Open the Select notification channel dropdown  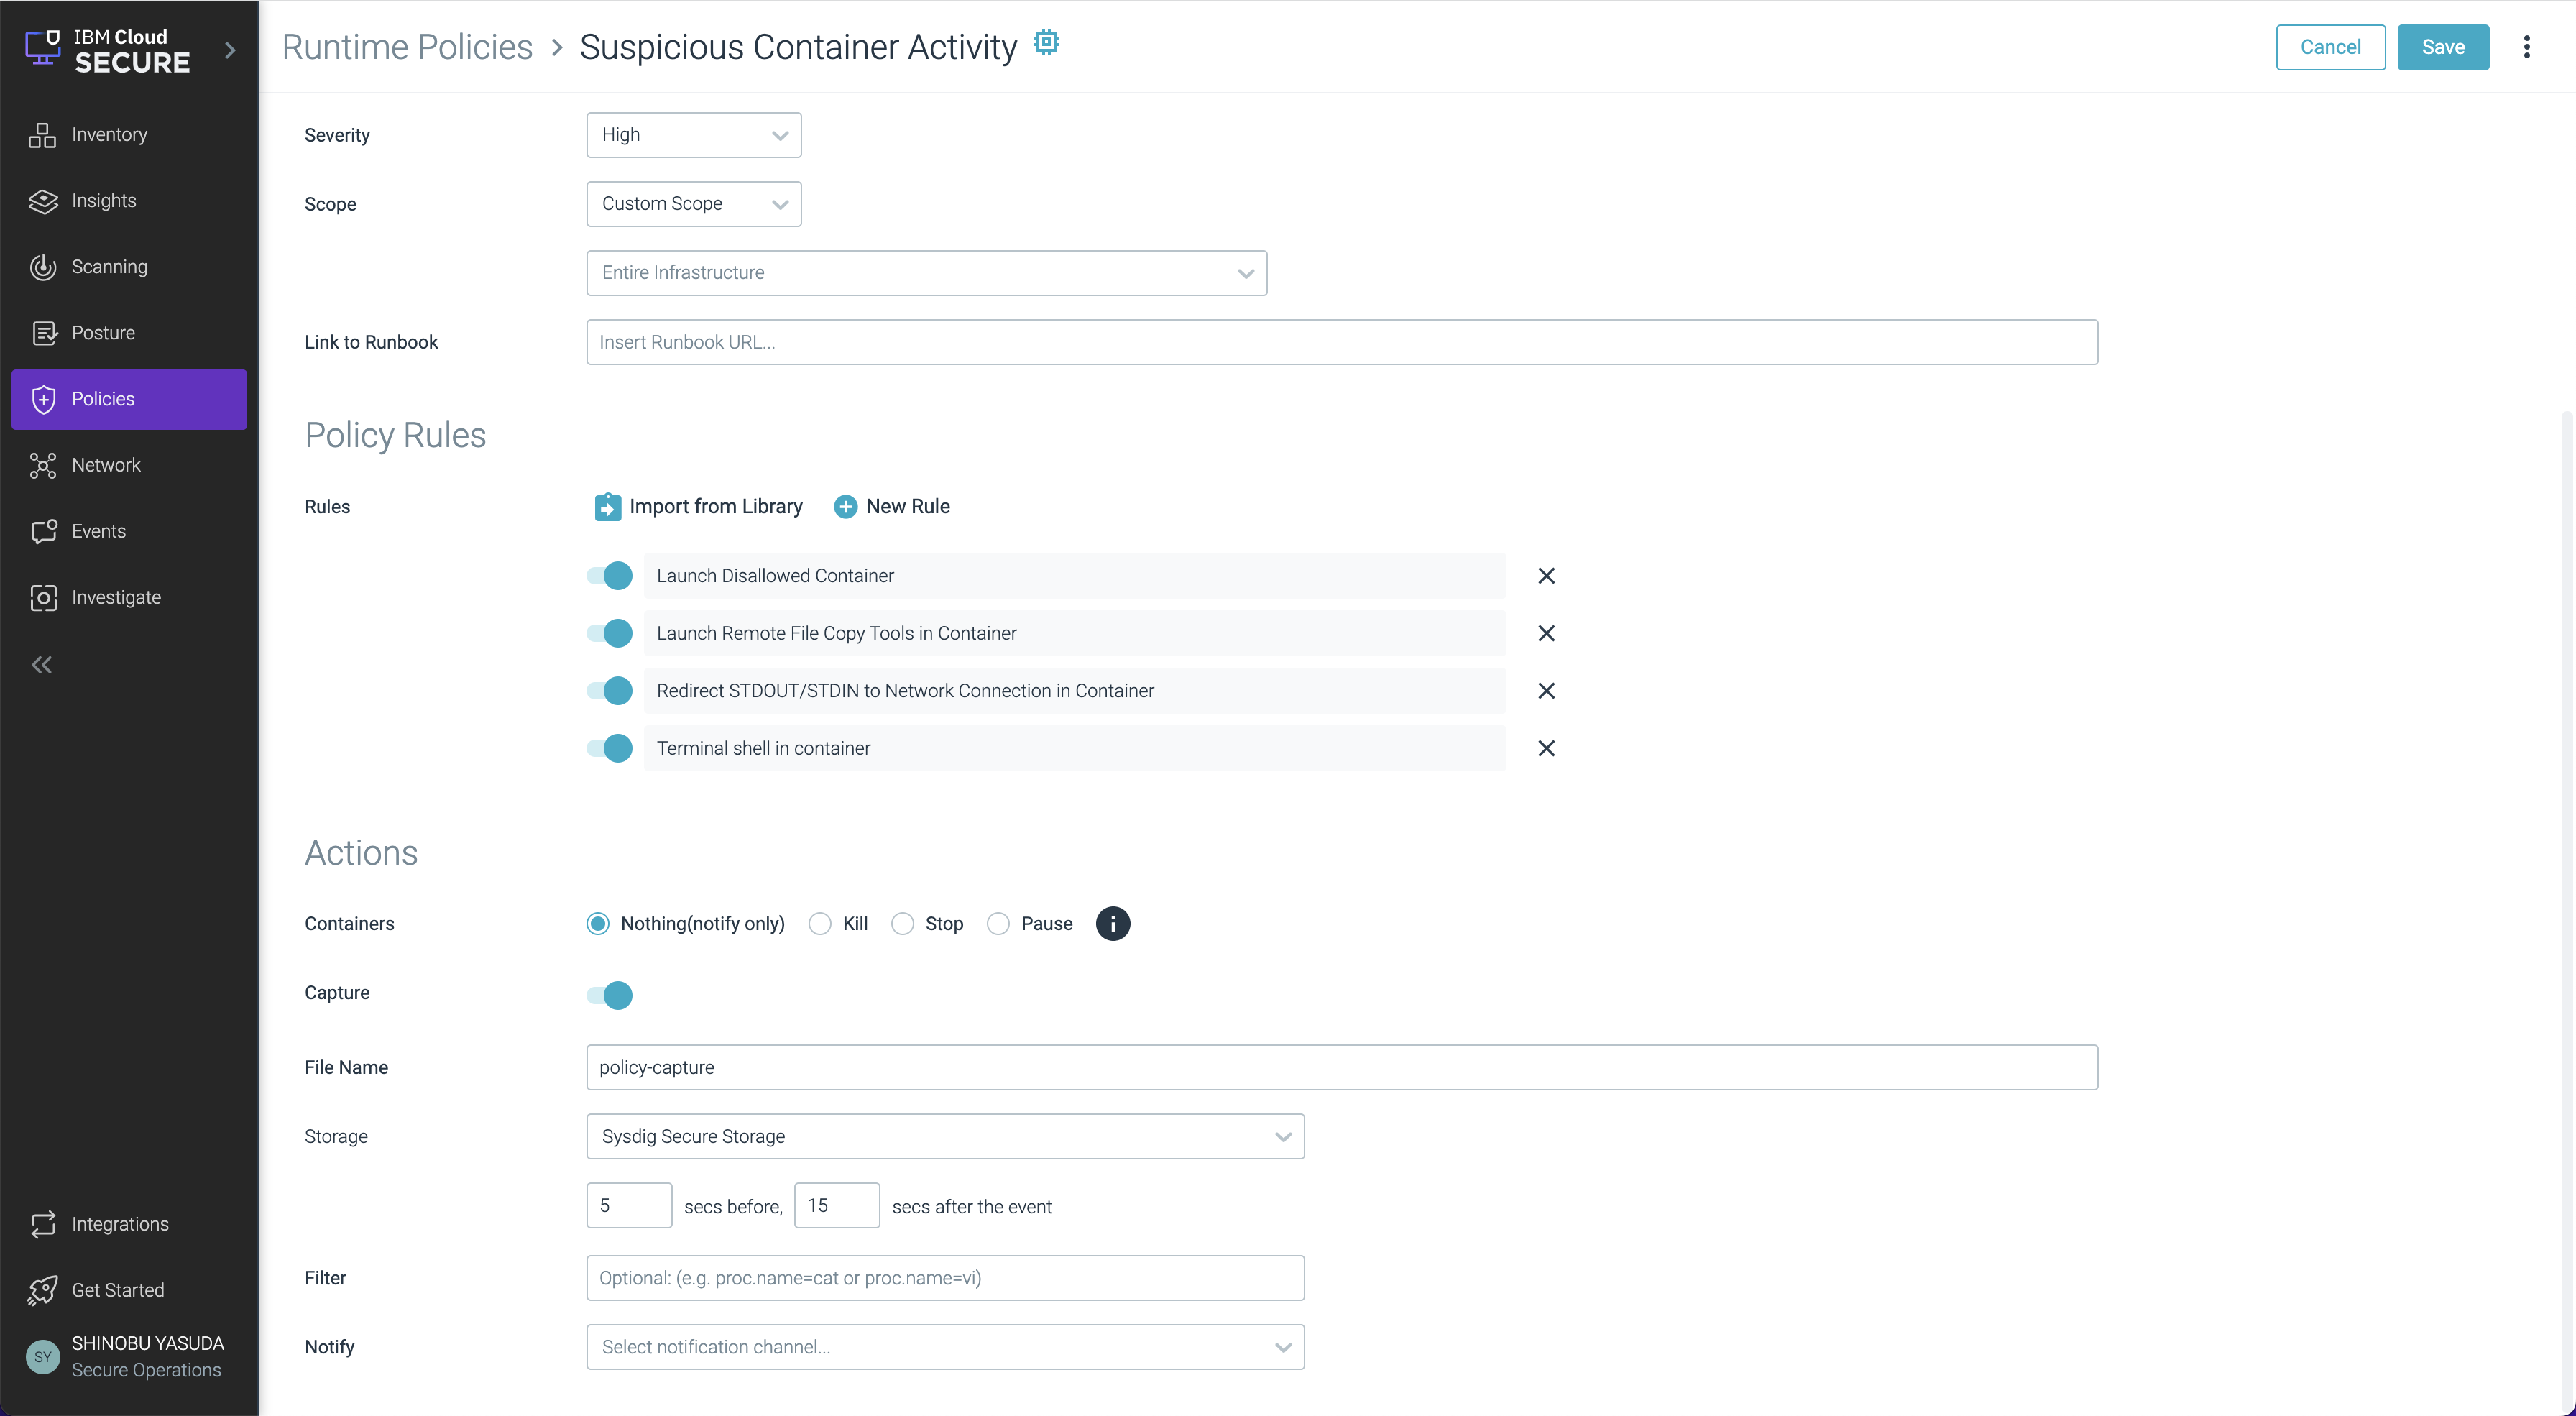[x=944, y=1347]
